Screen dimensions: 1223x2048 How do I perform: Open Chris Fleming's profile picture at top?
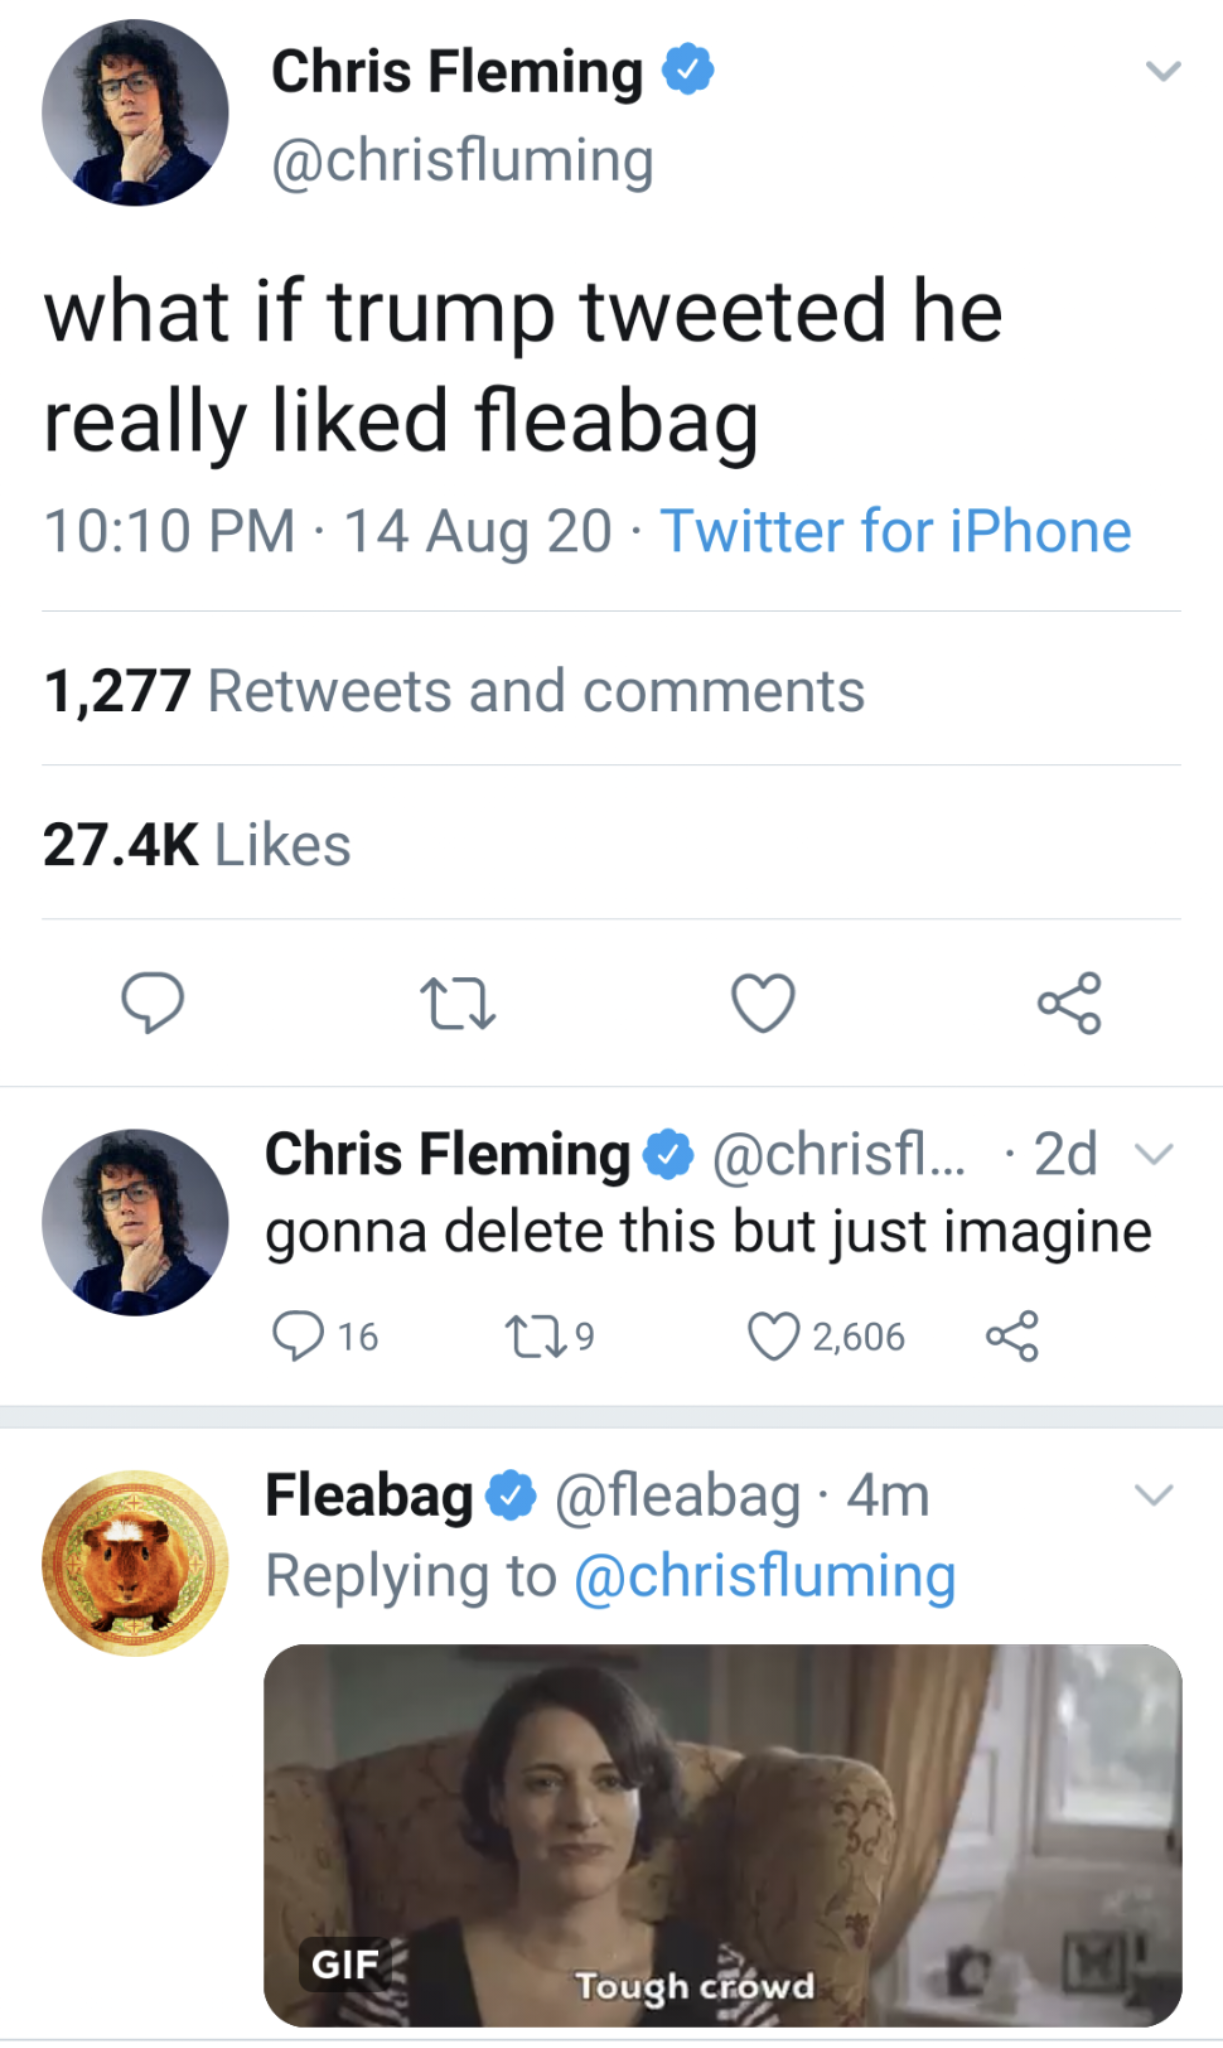point(135,113)
